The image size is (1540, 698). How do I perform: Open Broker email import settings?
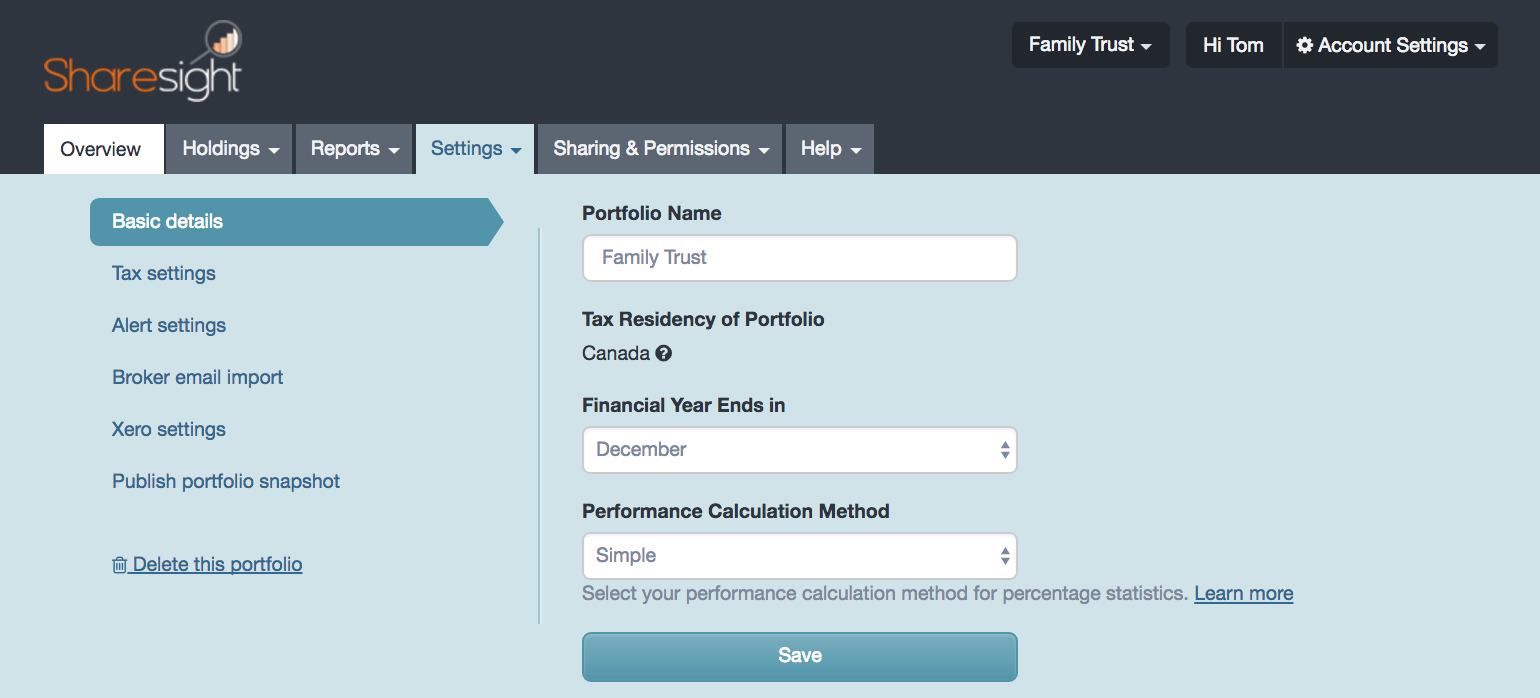(x=197, y=377)
